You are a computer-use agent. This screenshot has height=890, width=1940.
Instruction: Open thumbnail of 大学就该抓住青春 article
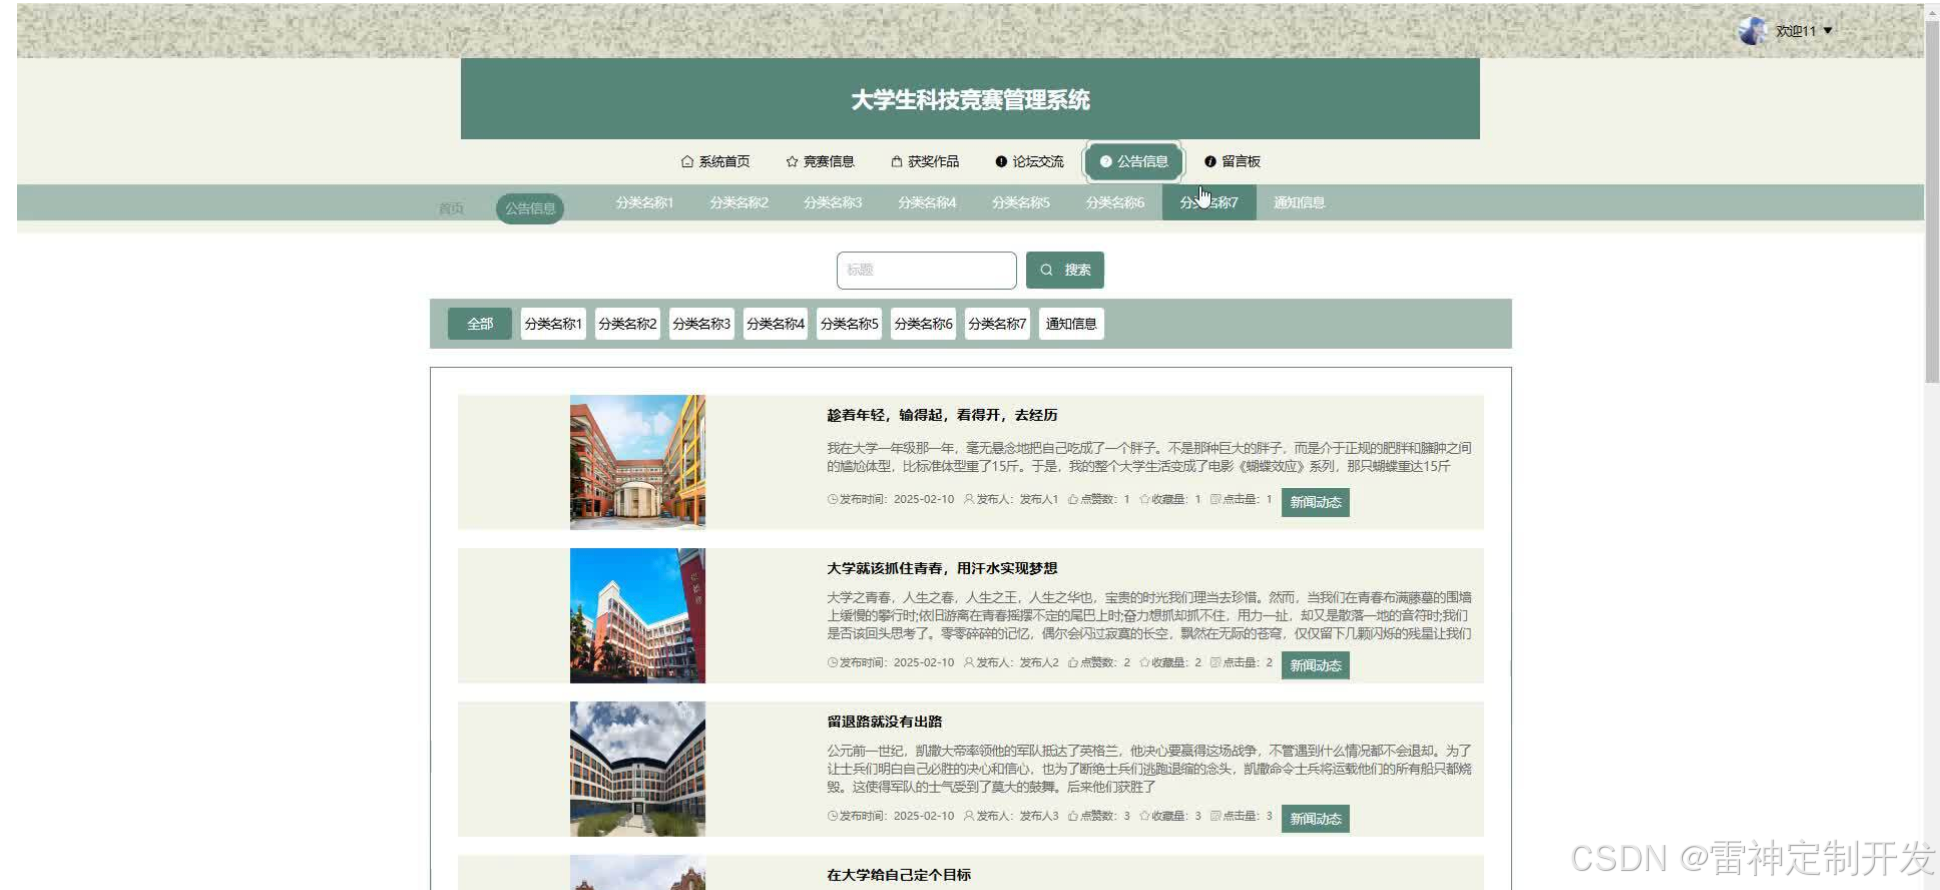(637, 615)
